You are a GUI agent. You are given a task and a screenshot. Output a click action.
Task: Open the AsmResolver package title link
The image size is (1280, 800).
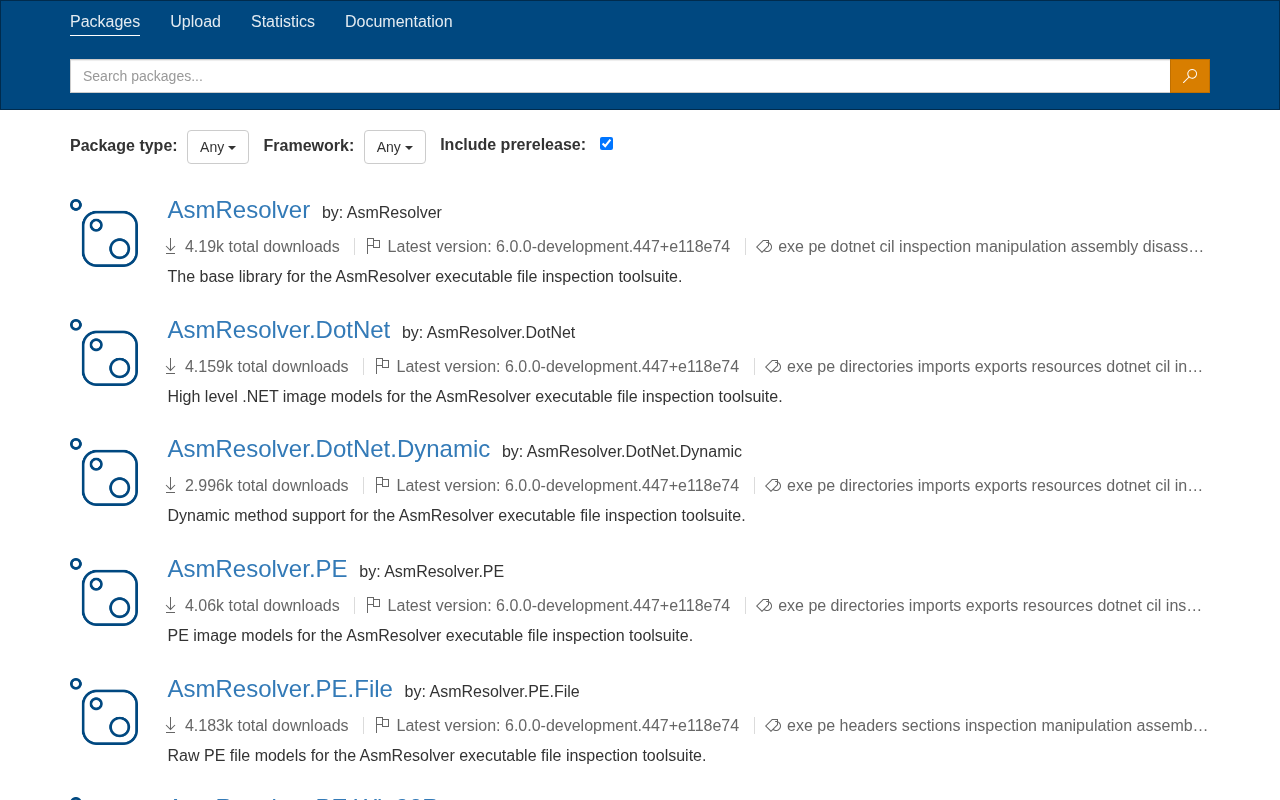point(239,210)
